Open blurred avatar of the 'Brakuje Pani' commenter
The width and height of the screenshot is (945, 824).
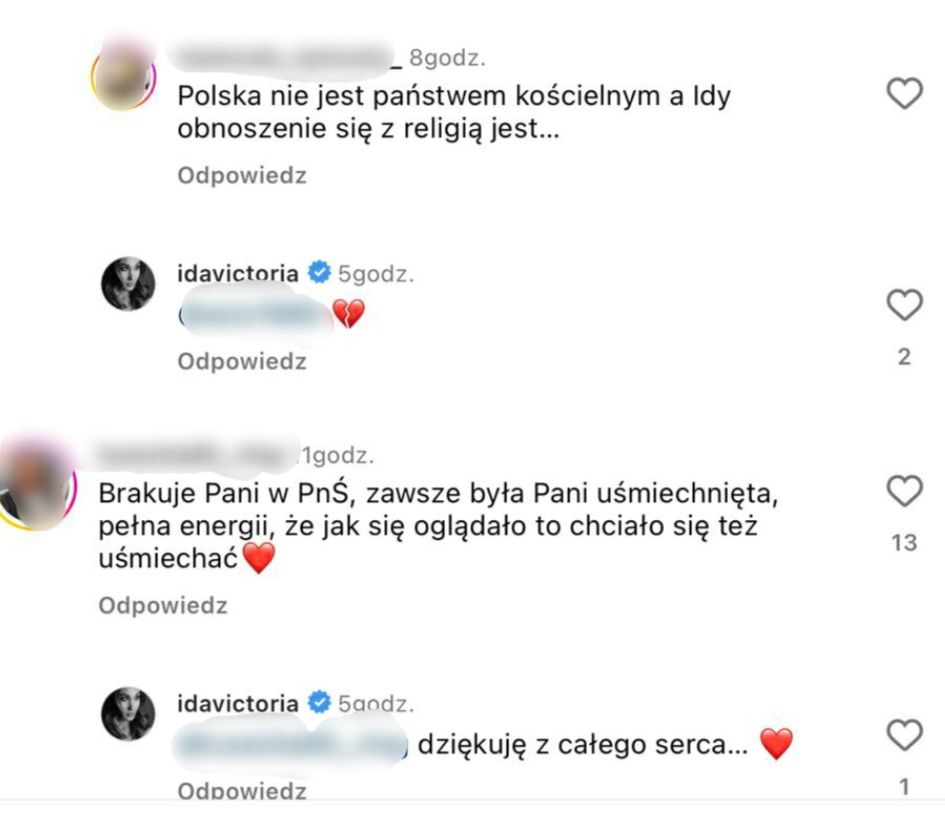point(37,486)
